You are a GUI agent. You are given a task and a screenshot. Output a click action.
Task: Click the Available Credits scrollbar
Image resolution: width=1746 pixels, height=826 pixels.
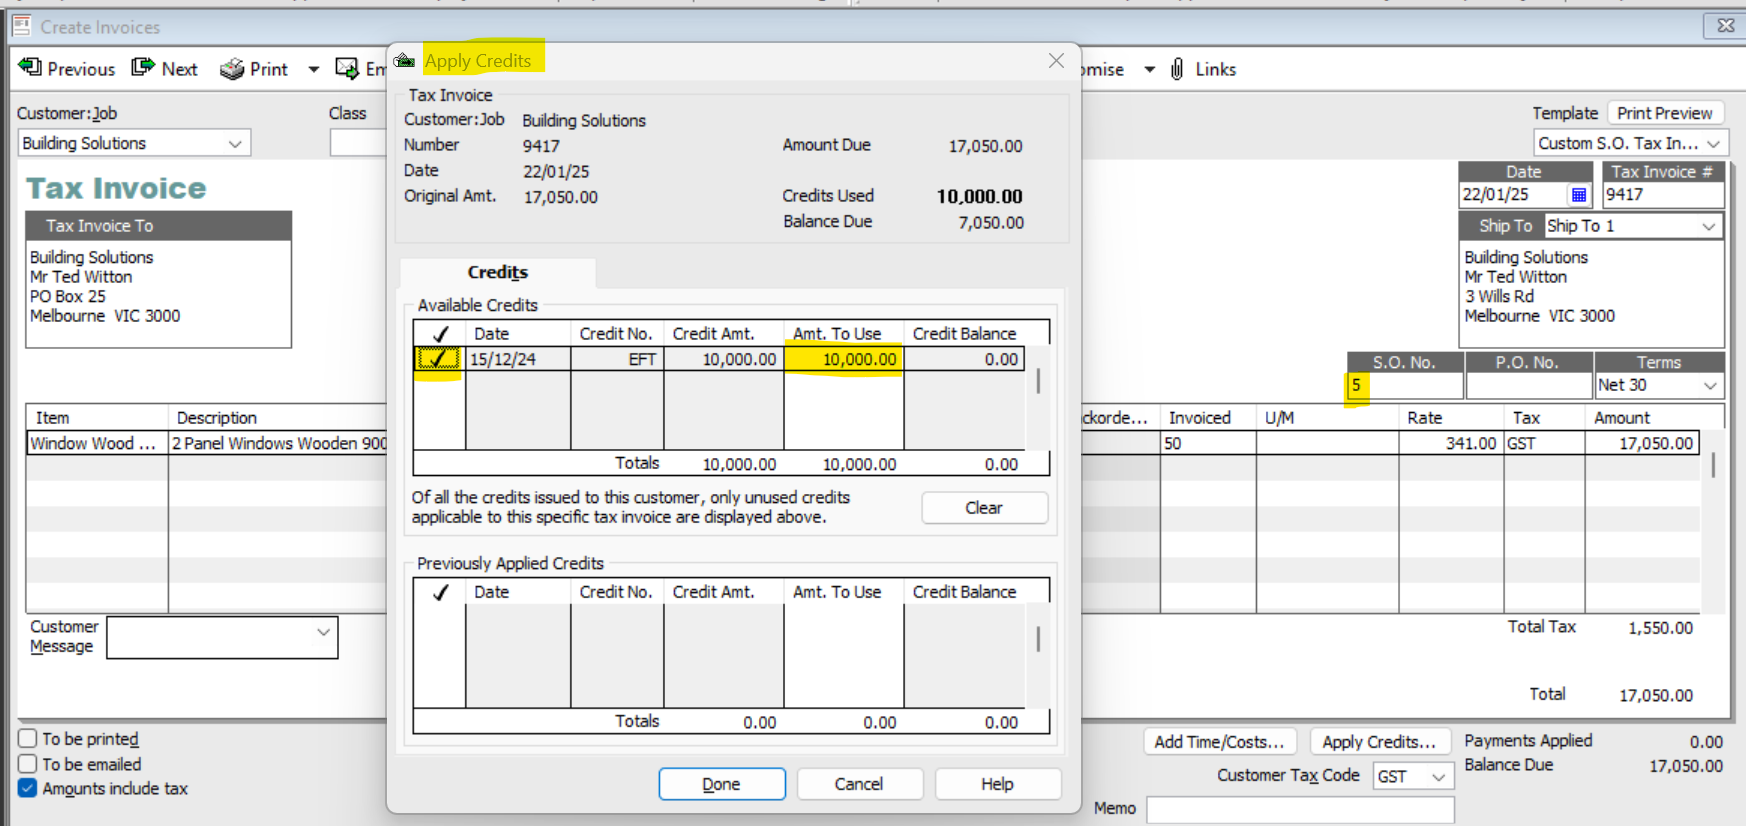(x=1038, y=382)
